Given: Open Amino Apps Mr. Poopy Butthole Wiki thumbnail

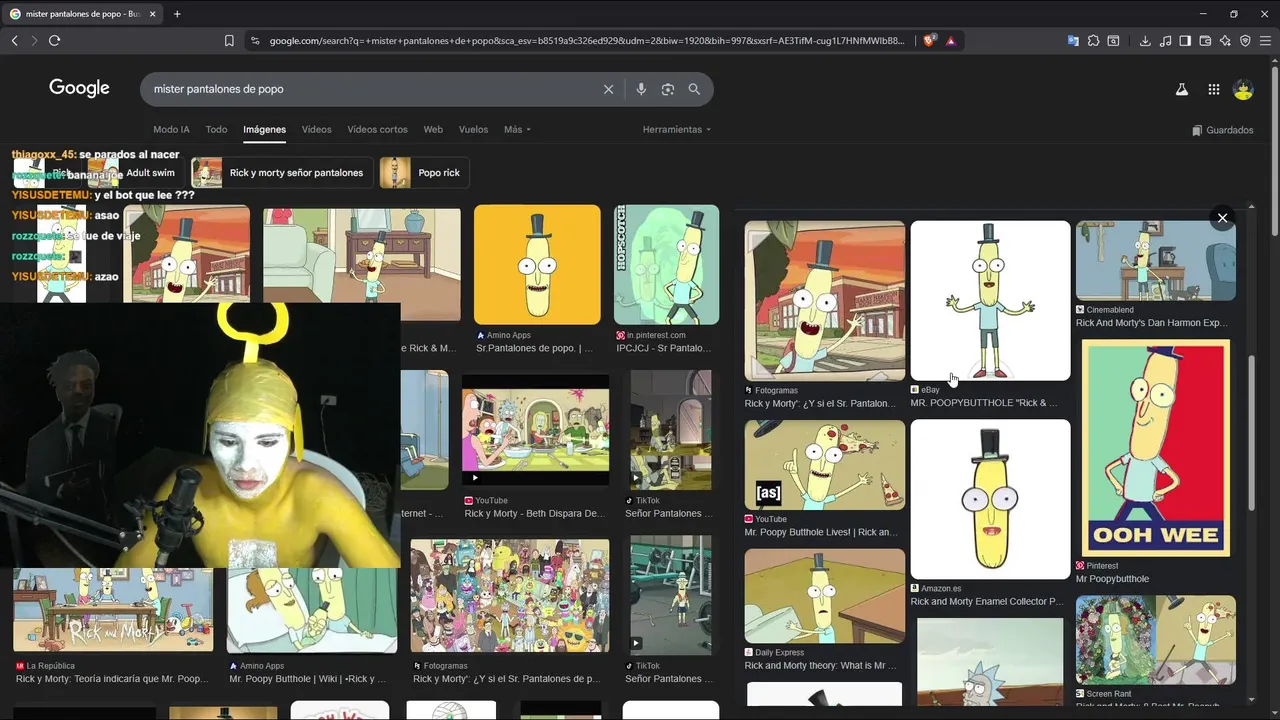Looking at the screenshot, I should click(x=312, y=611).
